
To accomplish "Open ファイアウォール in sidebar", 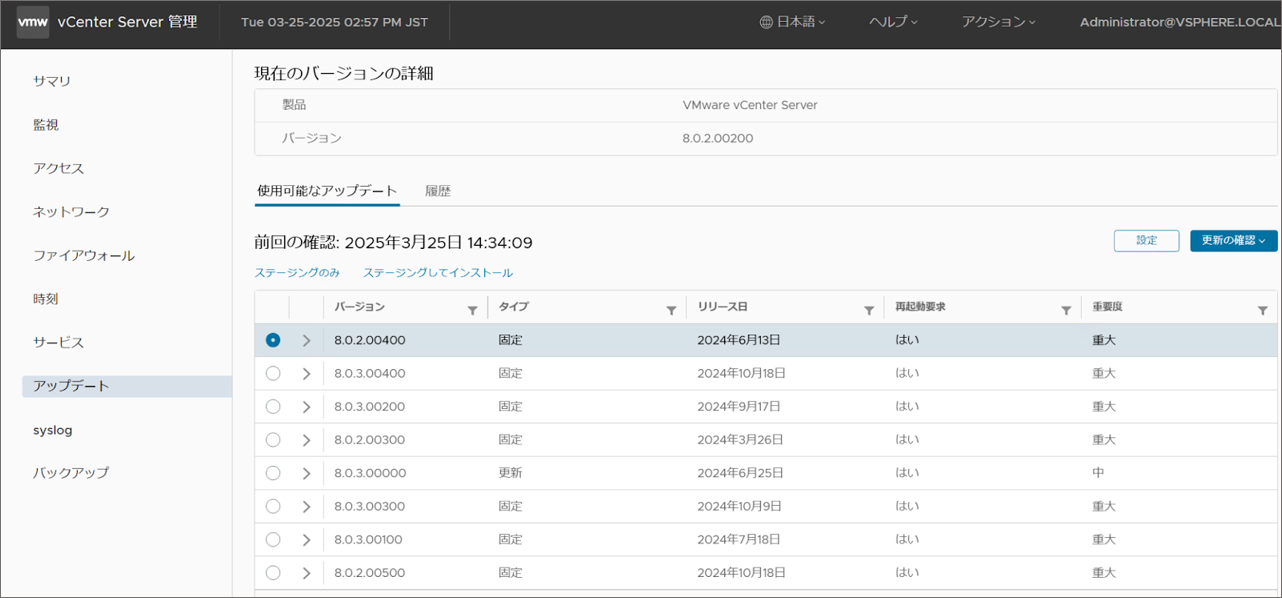I will (x=83, y=255).
